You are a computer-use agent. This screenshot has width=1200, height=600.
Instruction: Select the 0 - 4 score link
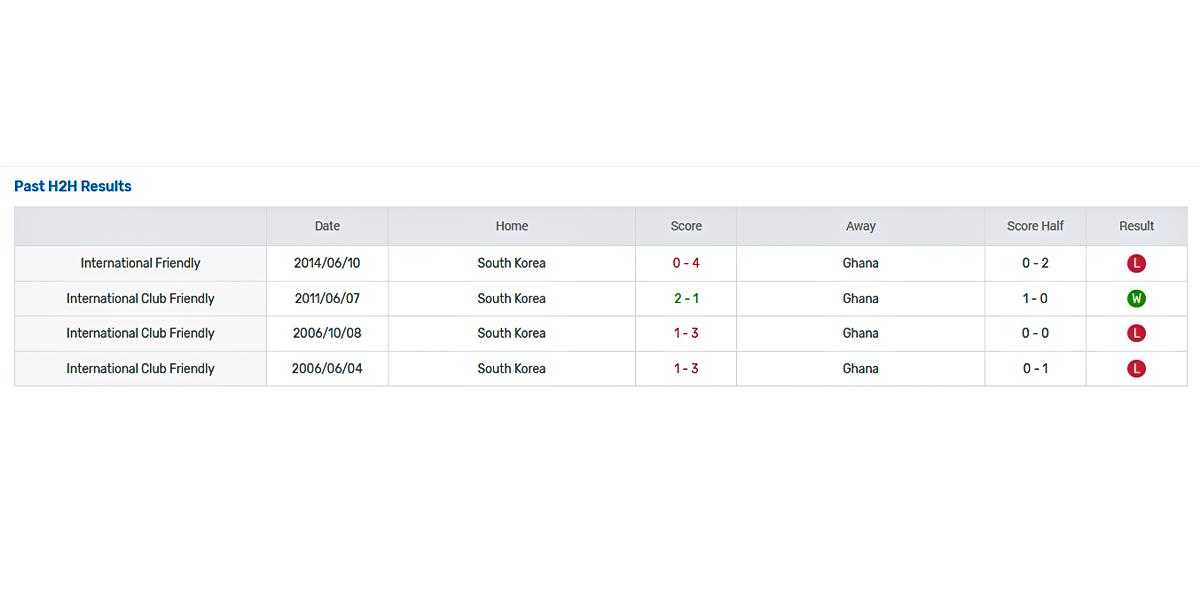(686, 263)
